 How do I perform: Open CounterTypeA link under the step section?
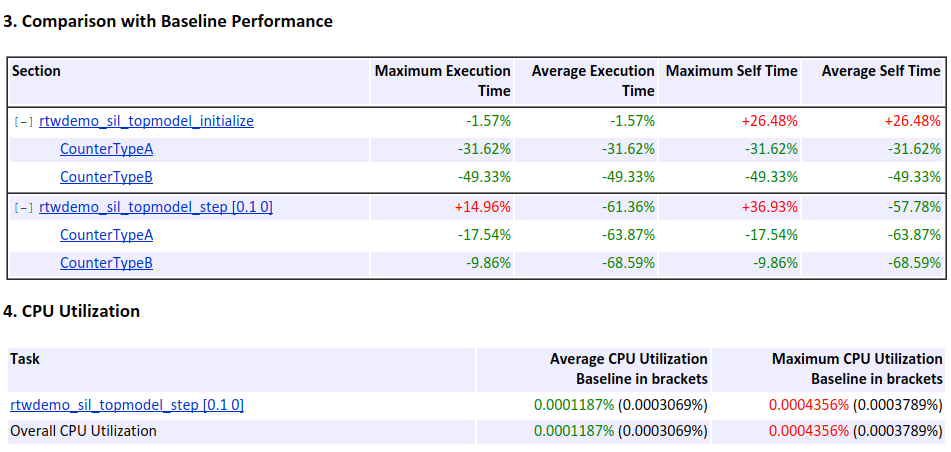click(x=106, y=235)
